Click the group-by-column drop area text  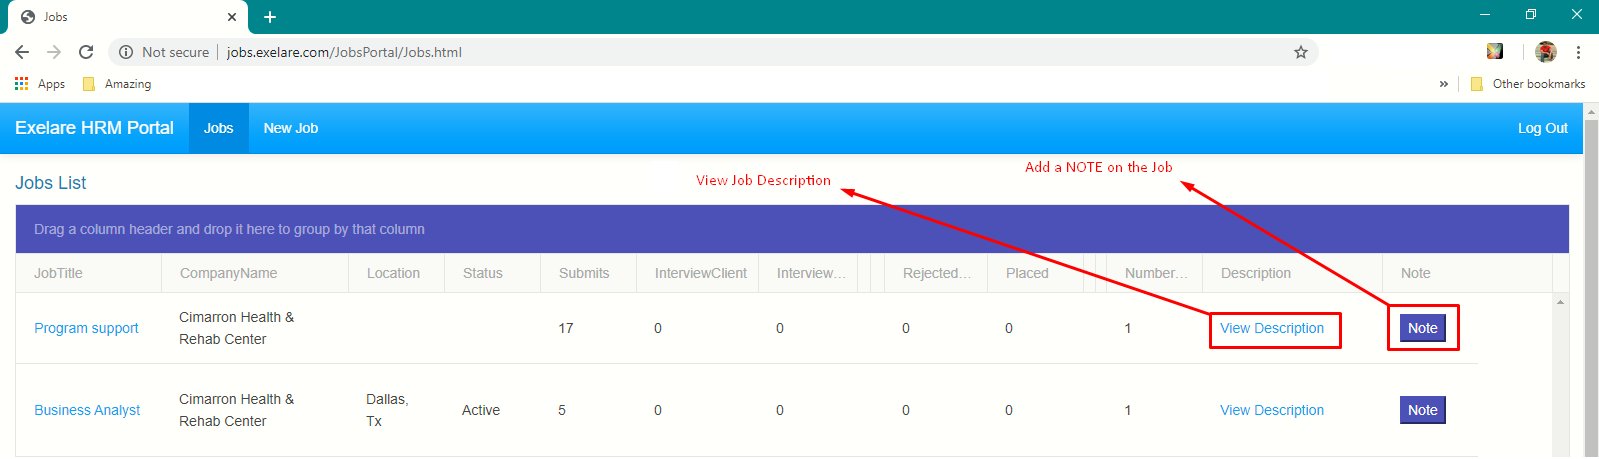(x=229, y=229)
